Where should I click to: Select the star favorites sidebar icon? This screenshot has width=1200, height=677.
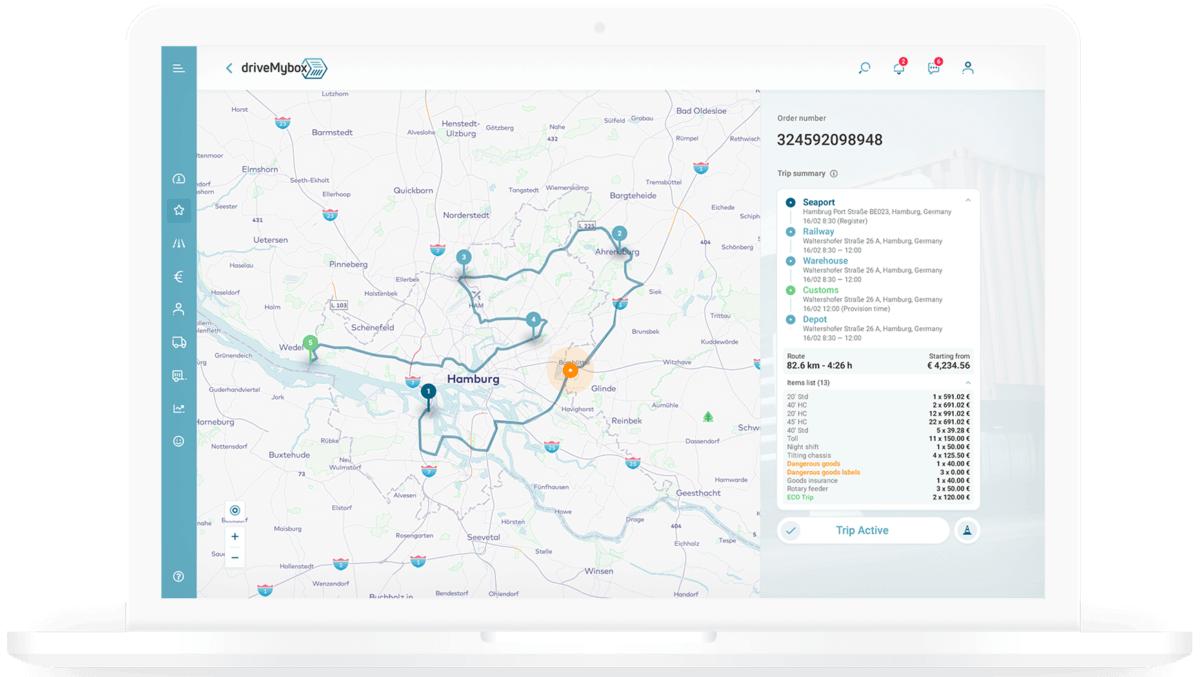tap(179, 210)
